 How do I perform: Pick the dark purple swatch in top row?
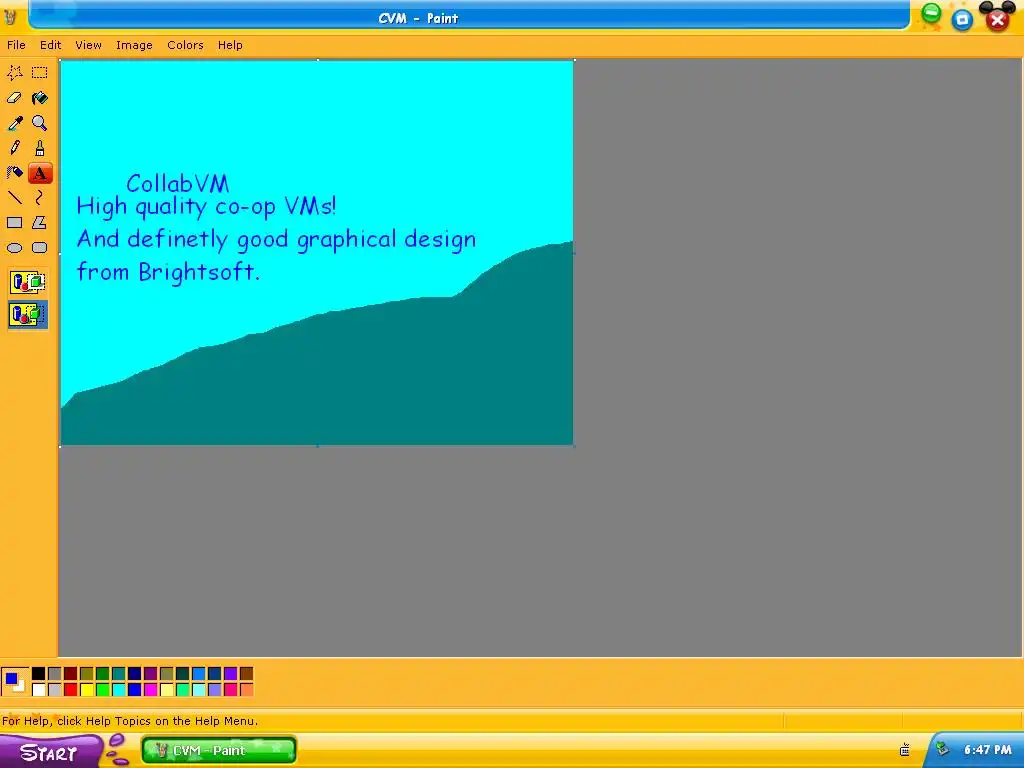tap(150, 673)
